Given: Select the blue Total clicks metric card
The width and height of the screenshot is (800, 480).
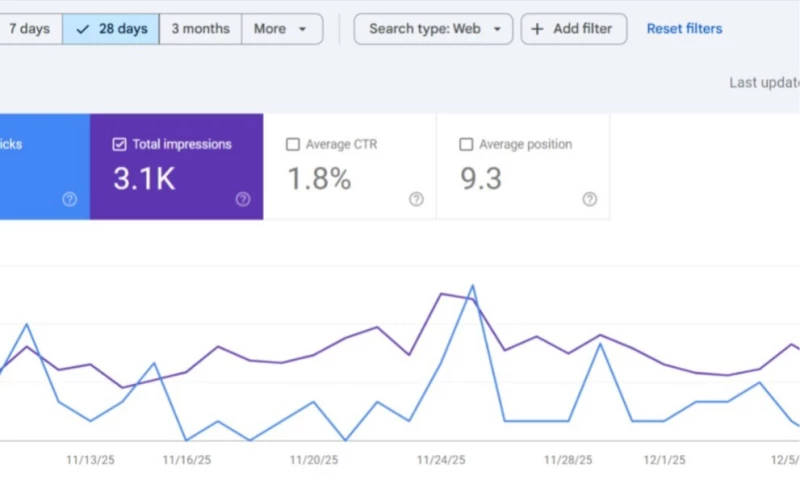Looking at the screenshot, I should (x=40, y=166).
